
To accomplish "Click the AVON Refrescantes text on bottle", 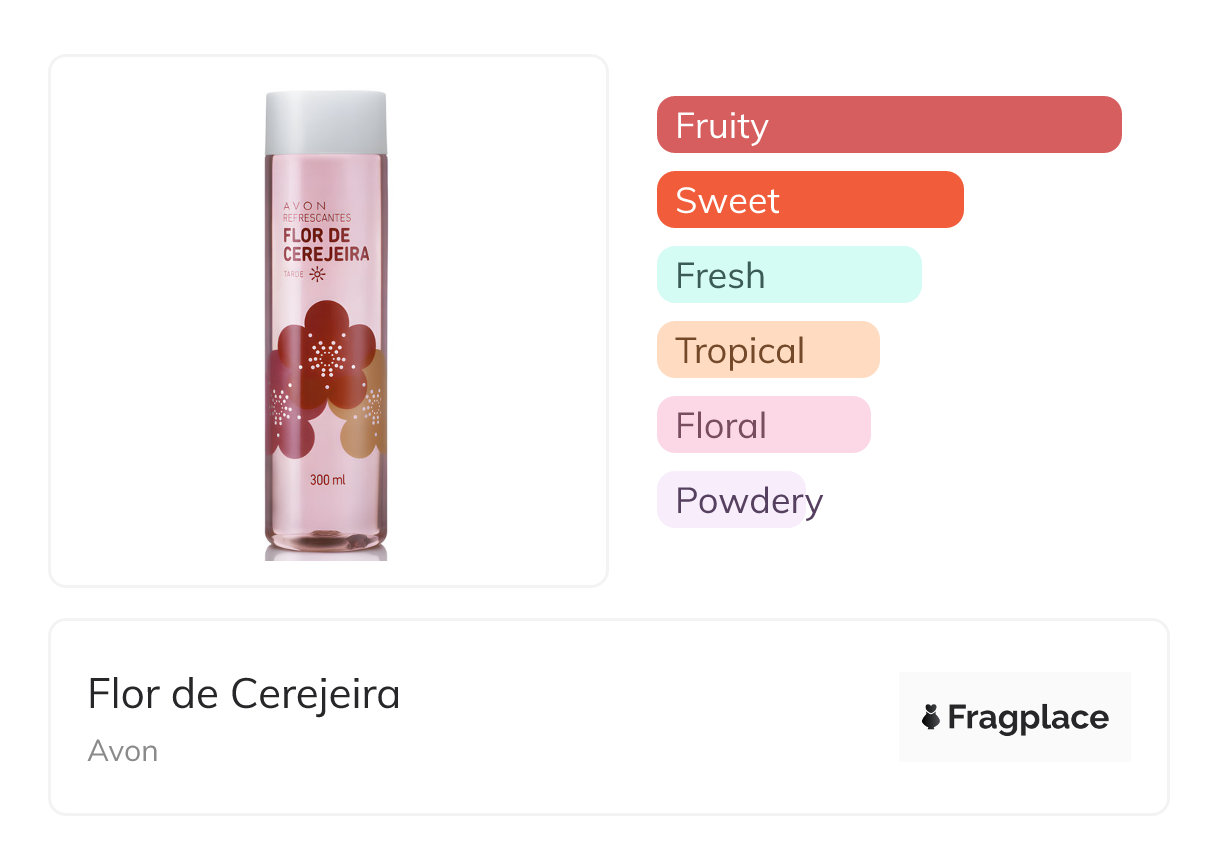I will point(316,211).
